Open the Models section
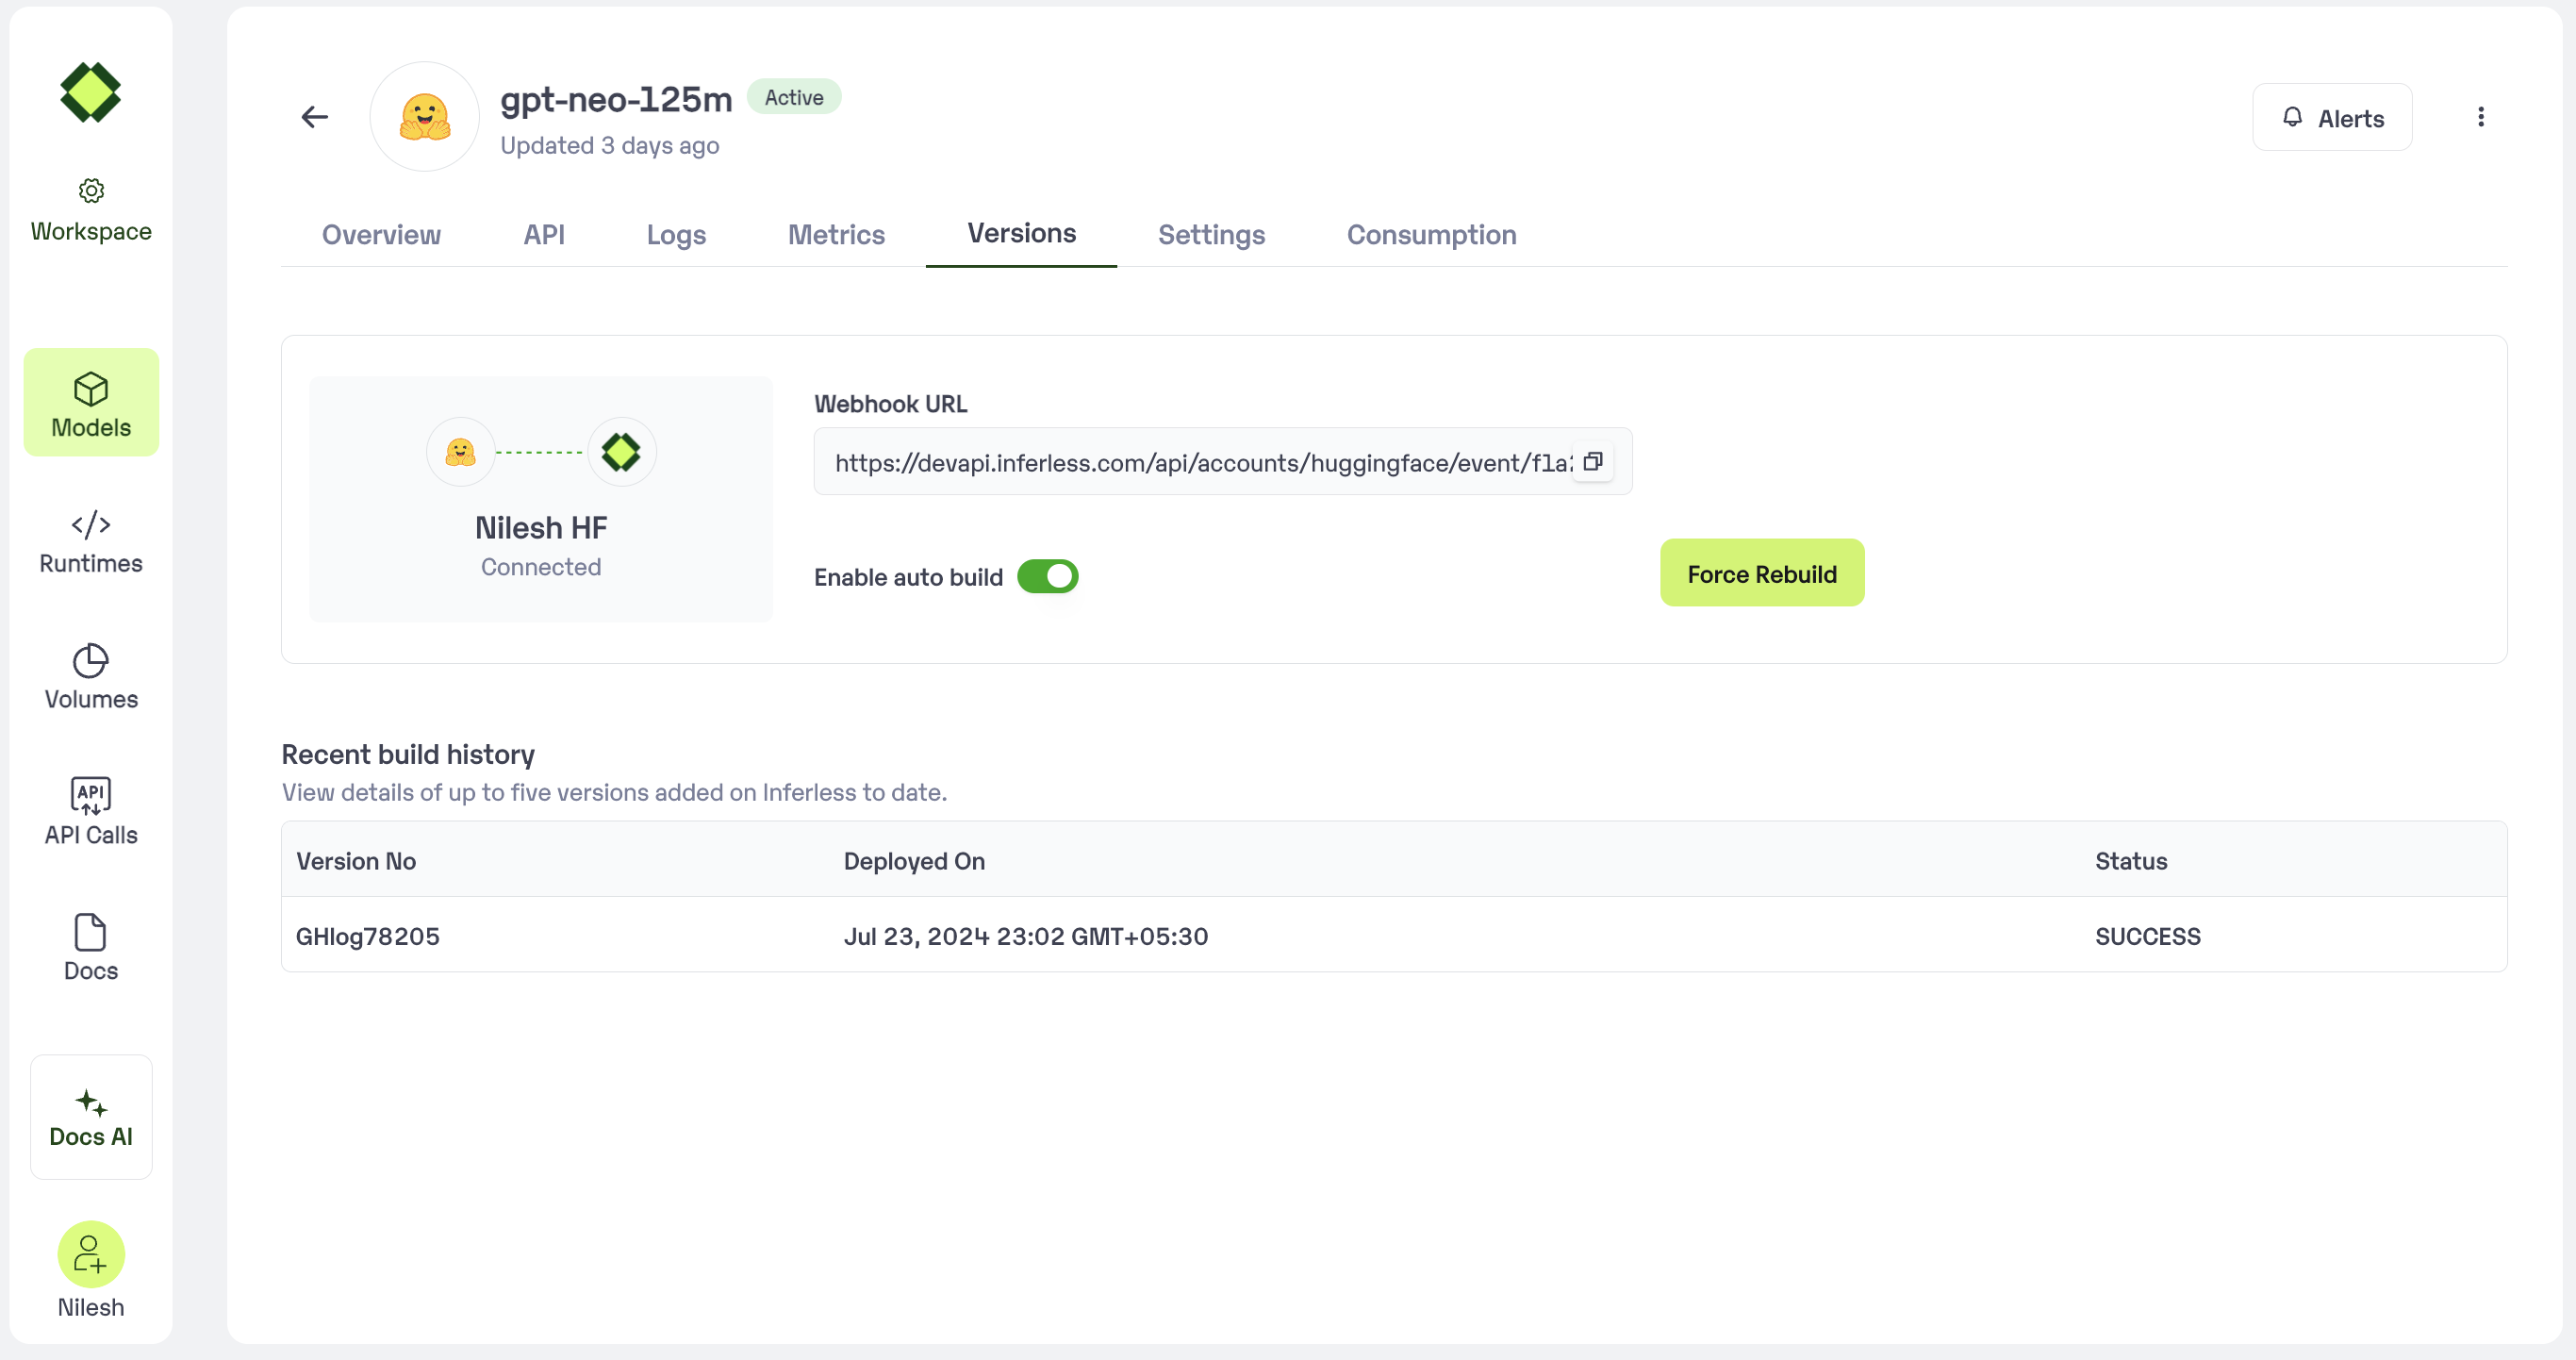 91,403
